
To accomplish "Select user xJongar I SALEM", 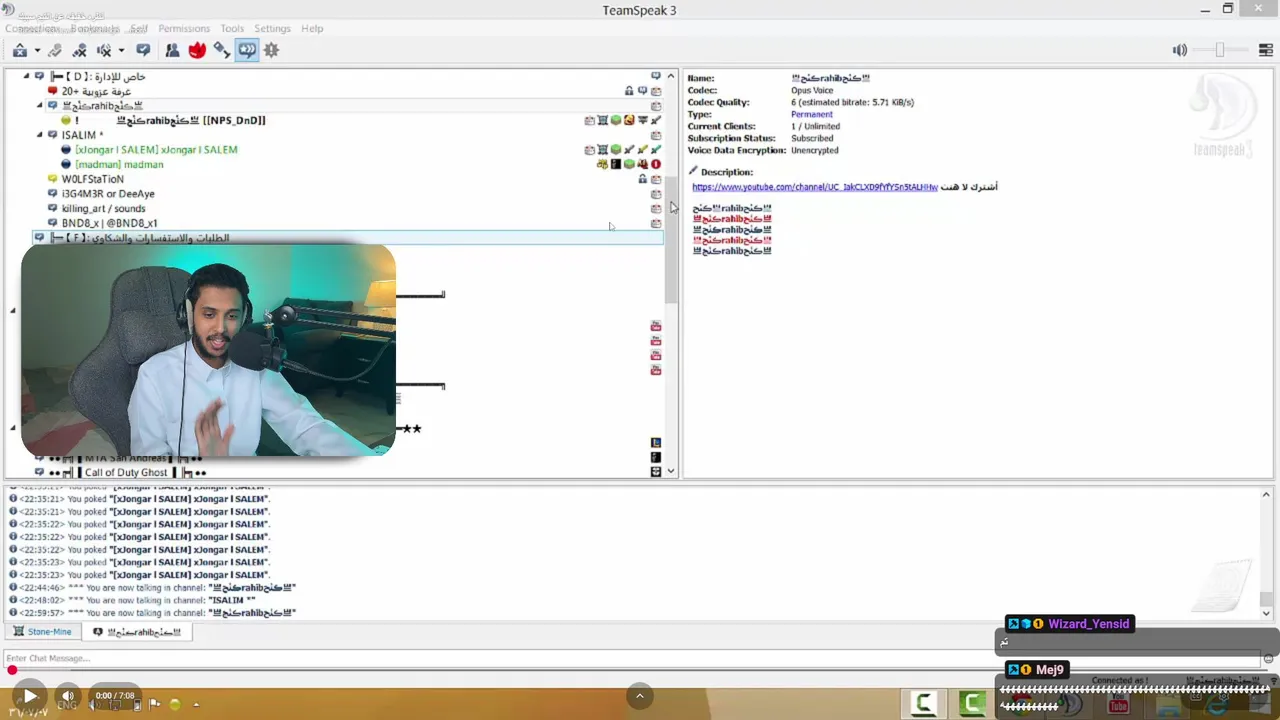I will [x=156, y=149].
